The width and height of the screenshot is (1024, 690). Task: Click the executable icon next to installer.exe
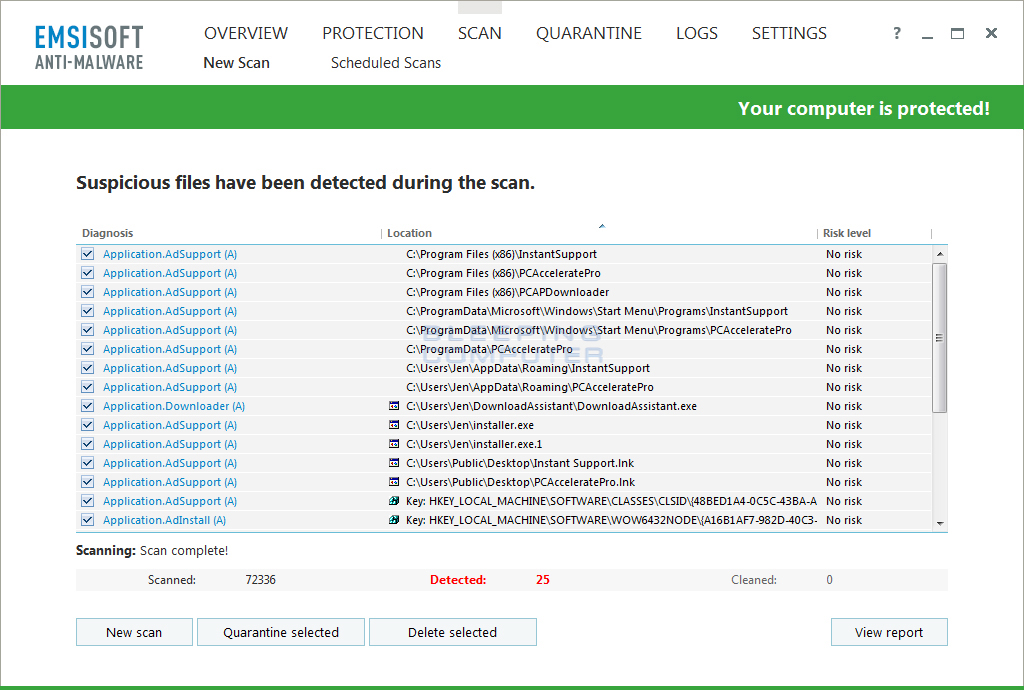tap(392, 425)
